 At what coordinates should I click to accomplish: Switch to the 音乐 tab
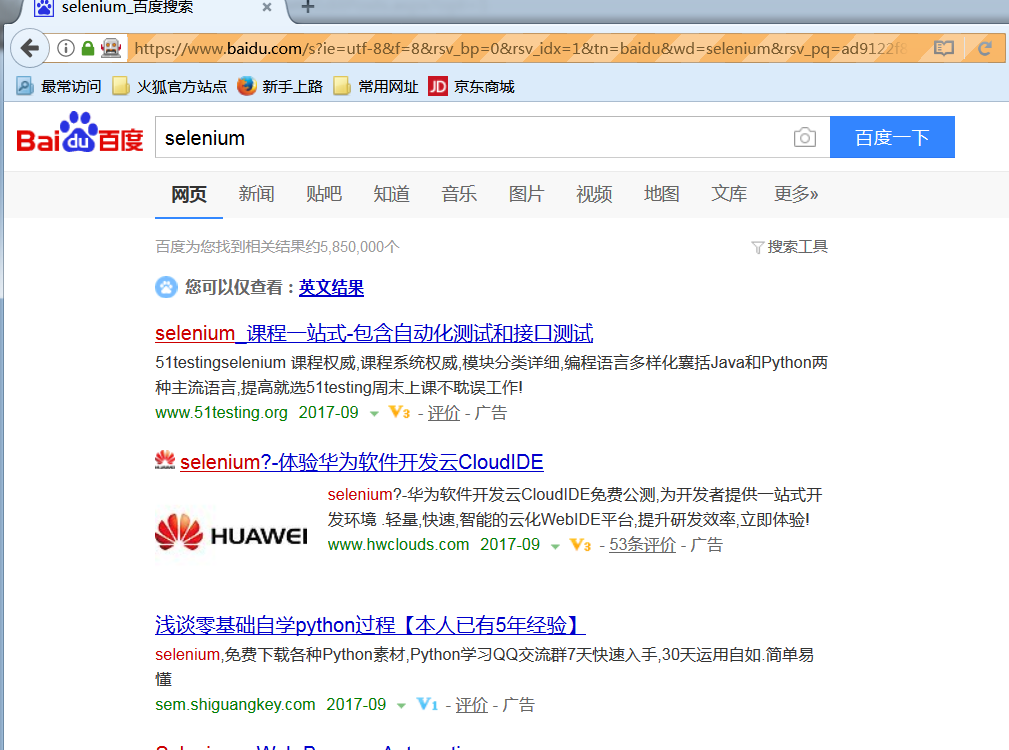[459, 194]
